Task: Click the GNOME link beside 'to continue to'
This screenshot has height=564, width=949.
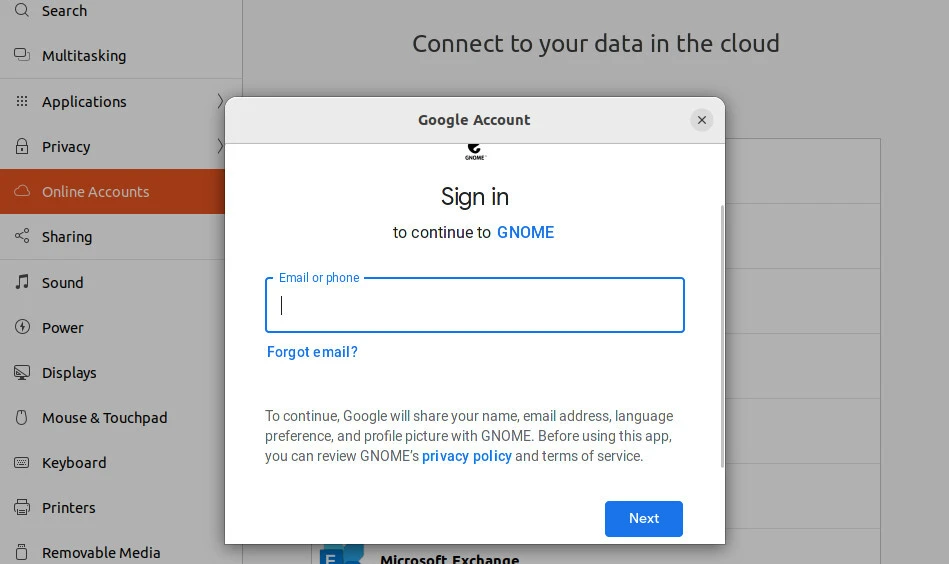Action: click(x=525, y=232)
